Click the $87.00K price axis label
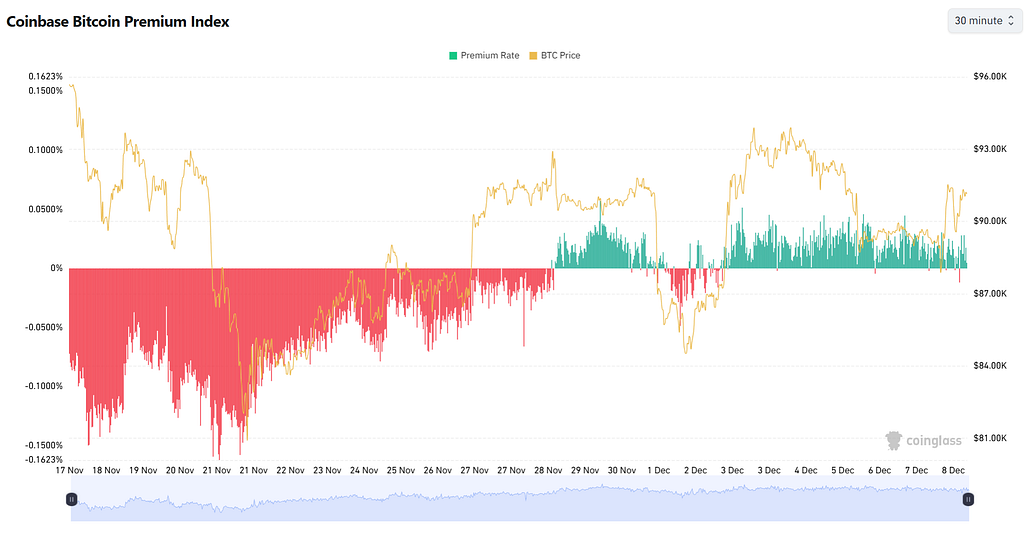The image size is (1024, 543). (990, 293)
